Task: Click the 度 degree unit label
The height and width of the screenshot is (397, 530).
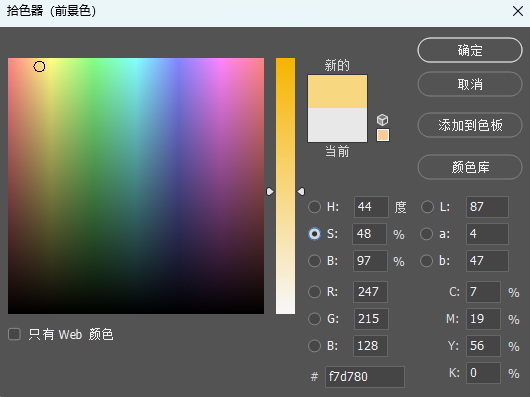Action: coord(400,207)
